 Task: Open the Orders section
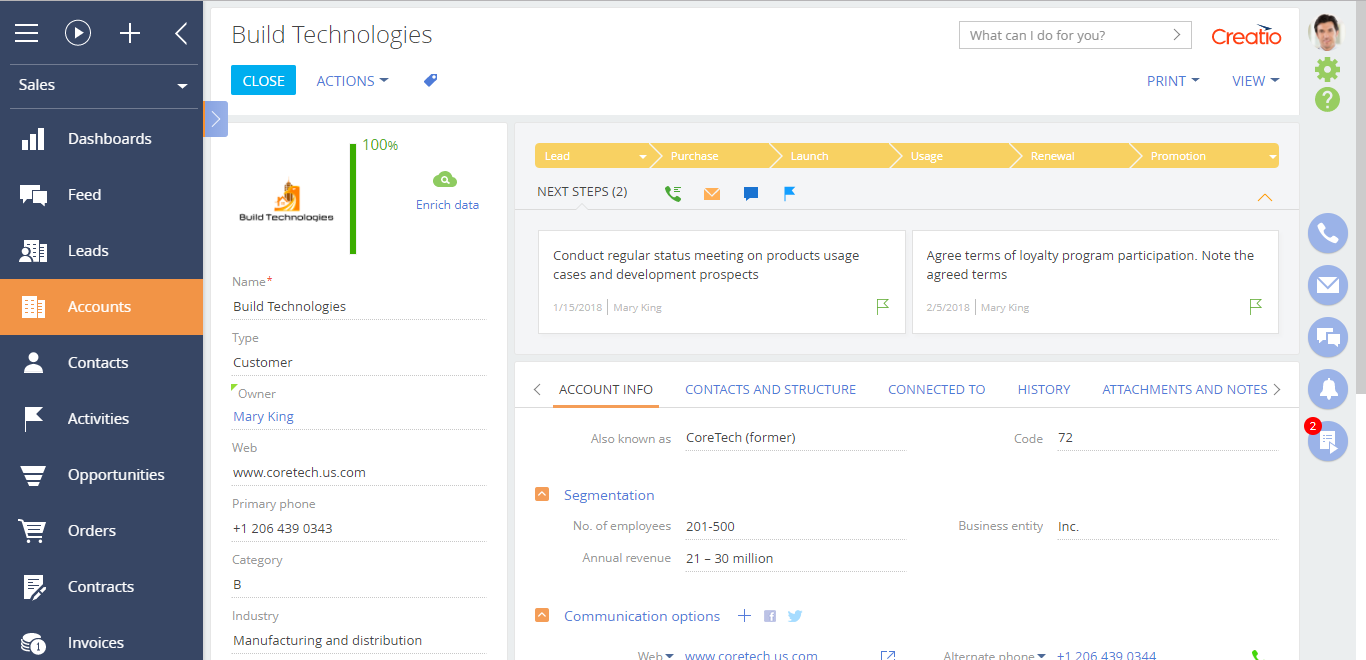click(x=102, y=531)
